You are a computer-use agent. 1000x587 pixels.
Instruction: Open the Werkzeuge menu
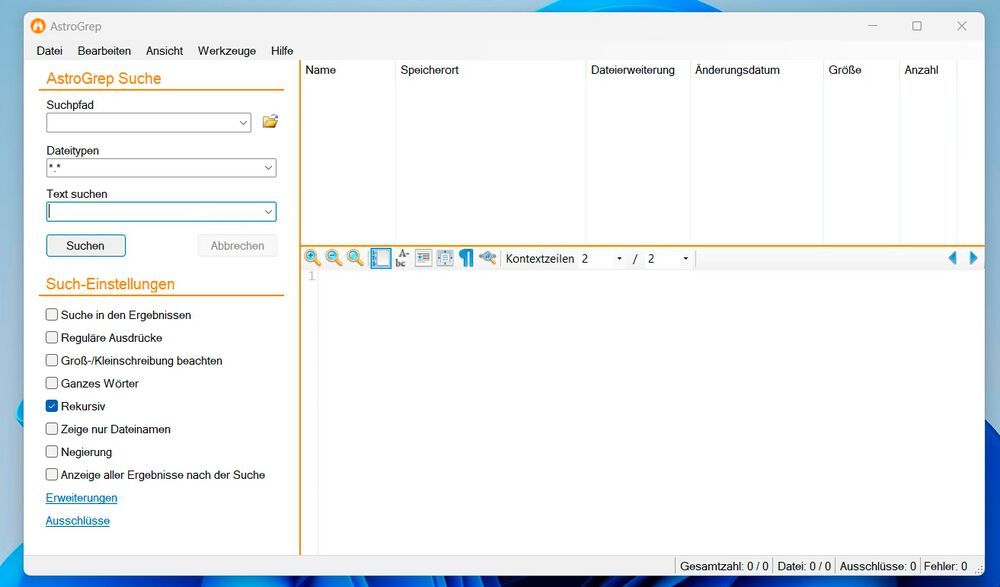coord(226,51)
